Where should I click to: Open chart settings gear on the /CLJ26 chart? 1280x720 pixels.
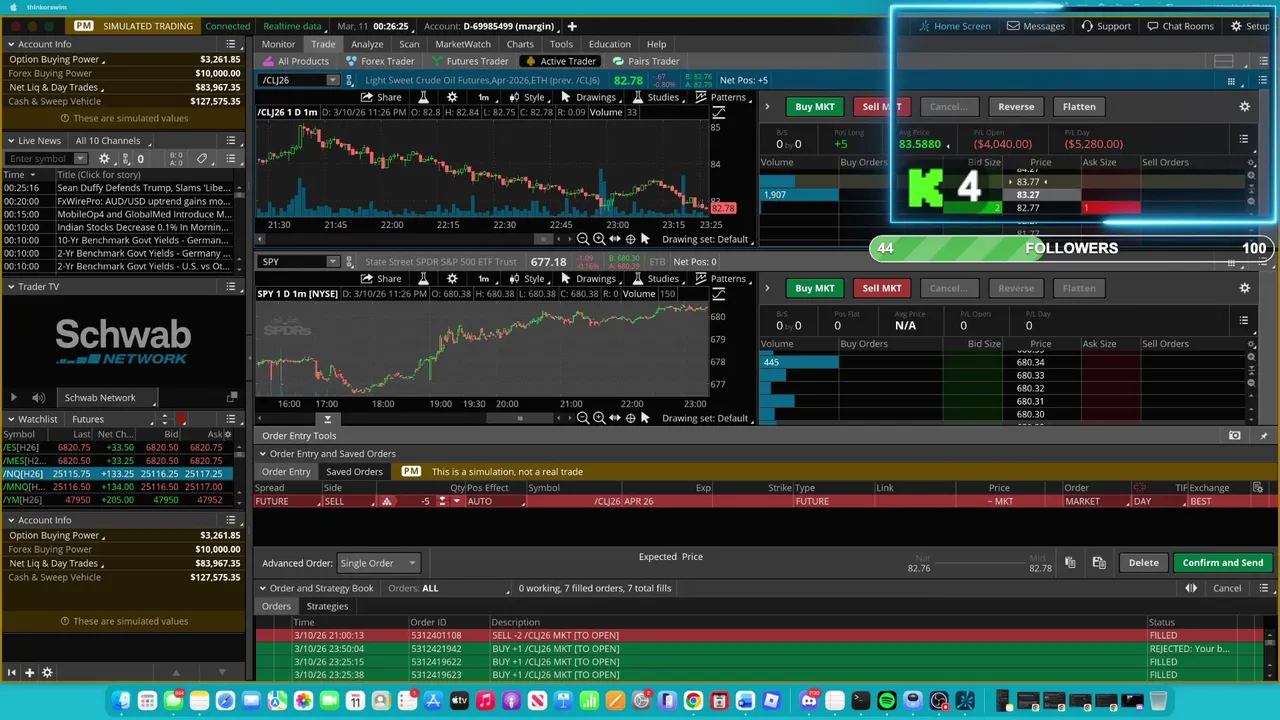point(452,97)
